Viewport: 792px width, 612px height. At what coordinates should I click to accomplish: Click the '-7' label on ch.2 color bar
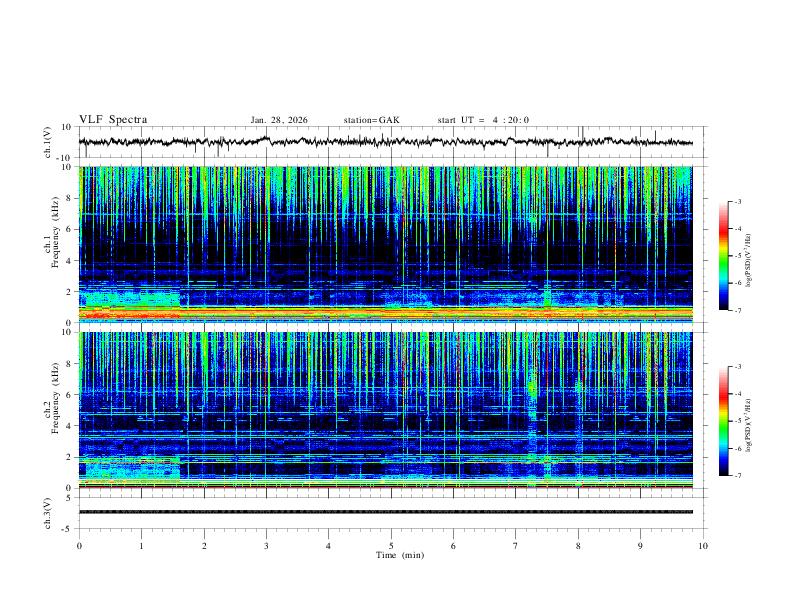click(737, 475)
